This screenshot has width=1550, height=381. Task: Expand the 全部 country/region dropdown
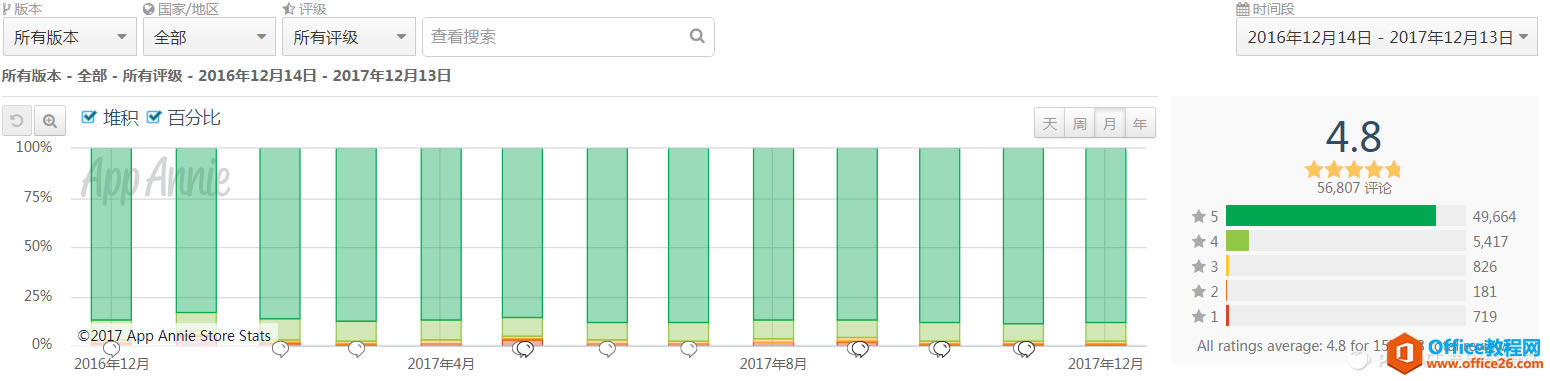pos(209,37)
